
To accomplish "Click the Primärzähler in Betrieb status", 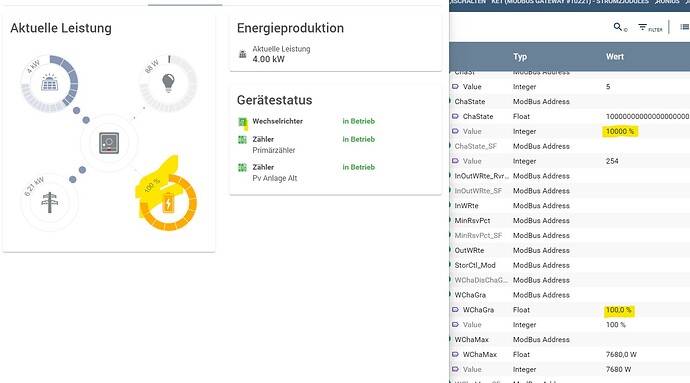I will (x=359, y=139).
